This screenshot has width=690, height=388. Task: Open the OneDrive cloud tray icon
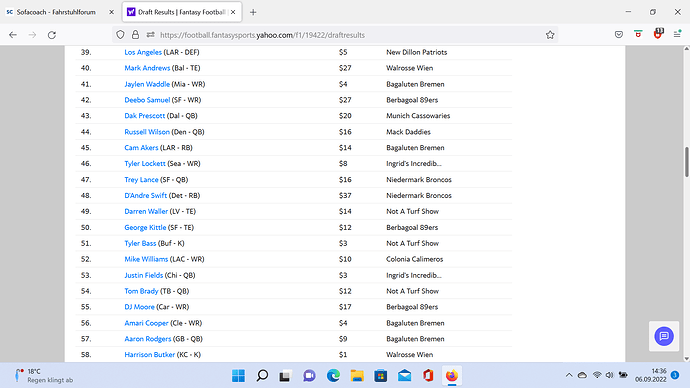click(x=582, y=375)
